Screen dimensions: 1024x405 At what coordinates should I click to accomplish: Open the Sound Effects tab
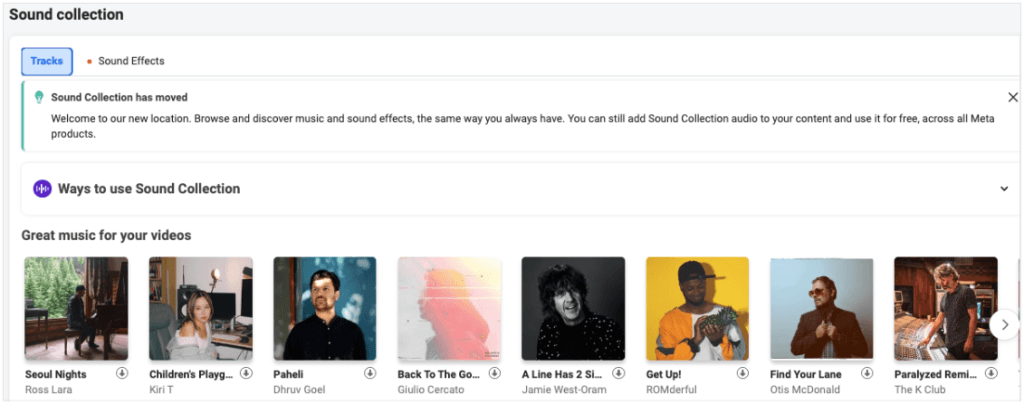coord(130,61)
